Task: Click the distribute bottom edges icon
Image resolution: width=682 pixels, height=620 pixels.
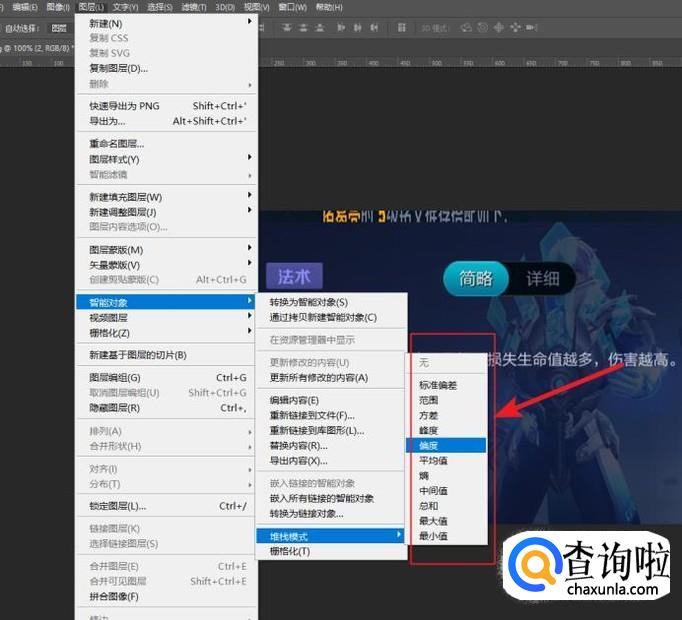Action: click(x=320, y=28)
